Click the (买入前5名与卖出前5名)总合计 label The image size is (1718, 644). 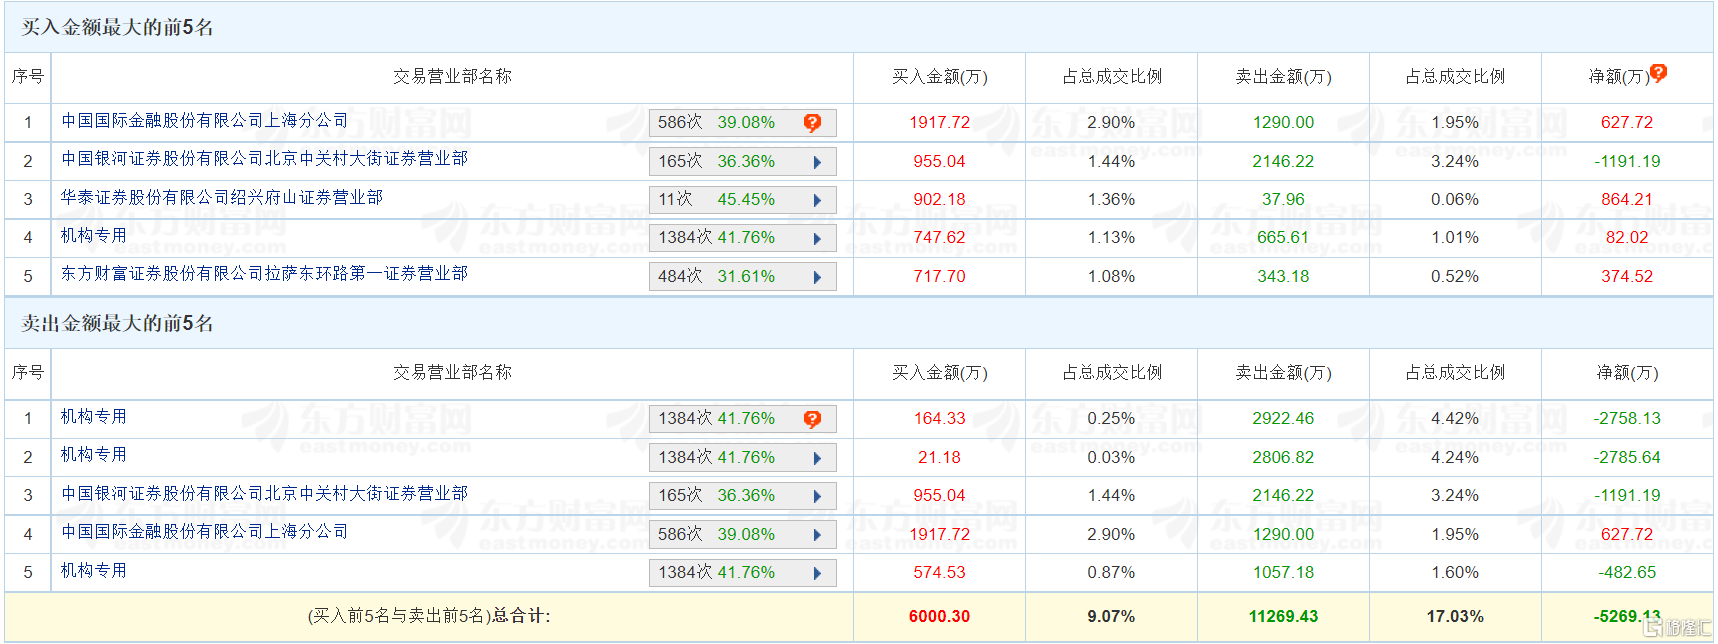(429, 615)
